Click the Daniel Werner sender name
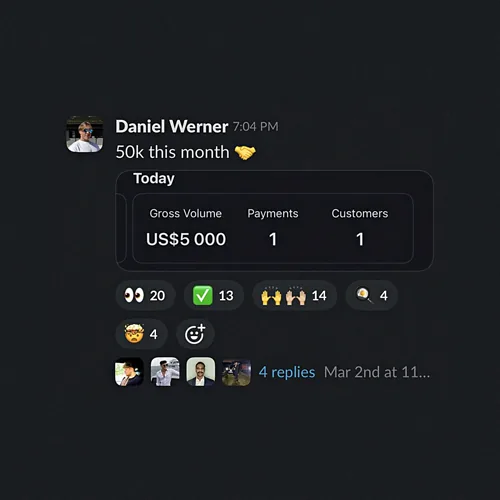The width and height of the screenshot is (500, 500). 172,126
